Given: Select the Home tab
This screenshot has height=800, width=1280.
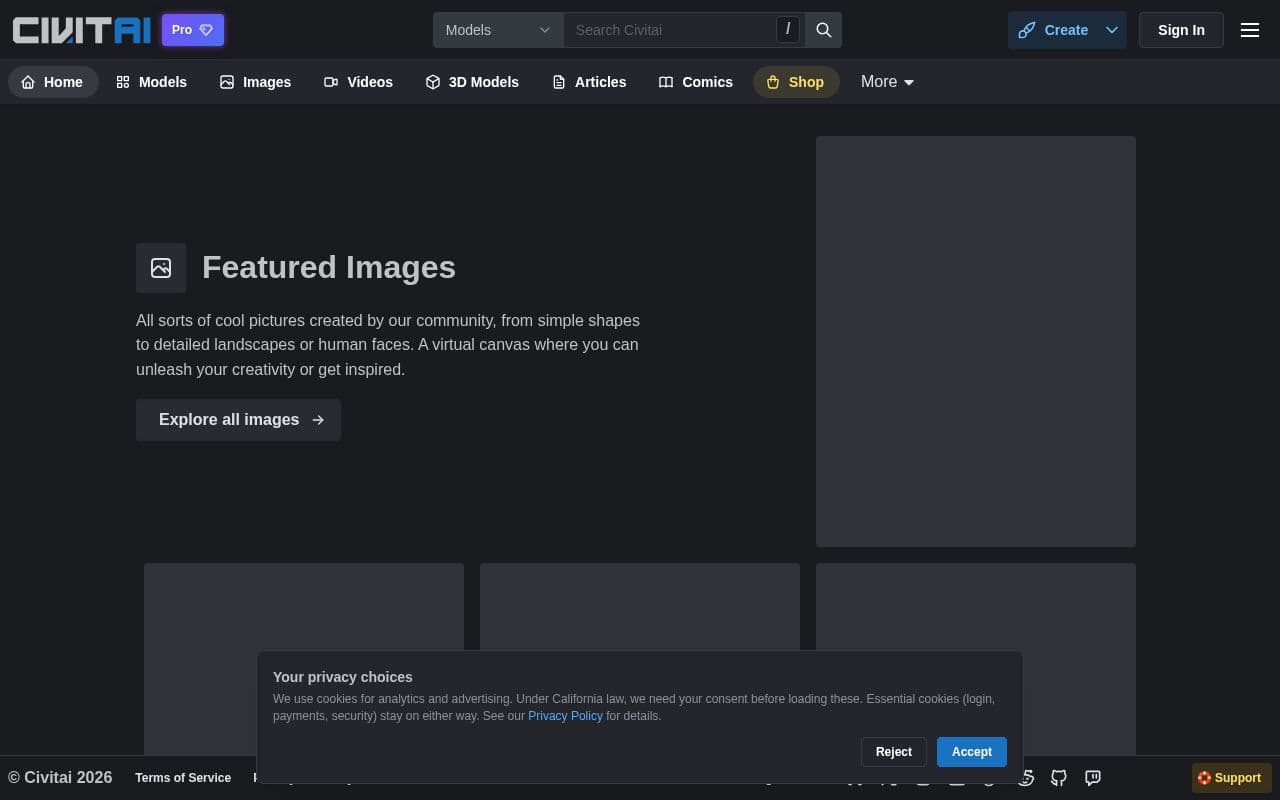Looking at the screenshot, I should pyautogui.click(x=53, y=82).
